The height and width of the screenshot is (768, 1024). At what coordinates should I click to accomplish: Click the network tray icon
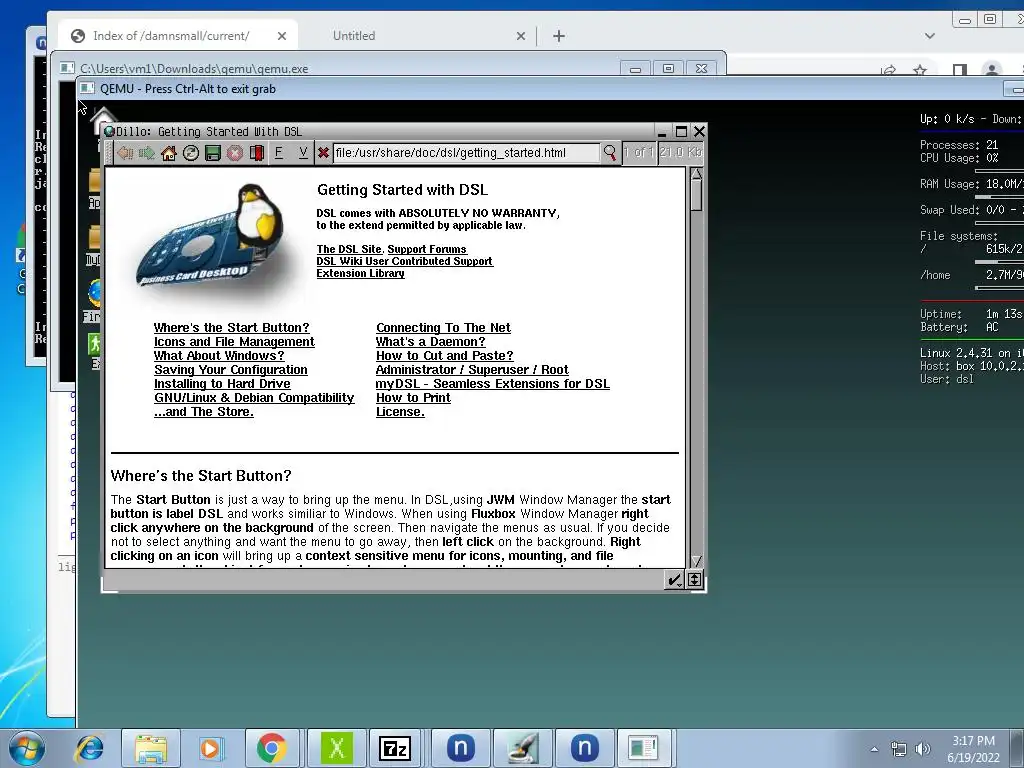pyautogui.click(x=899, y=749)
